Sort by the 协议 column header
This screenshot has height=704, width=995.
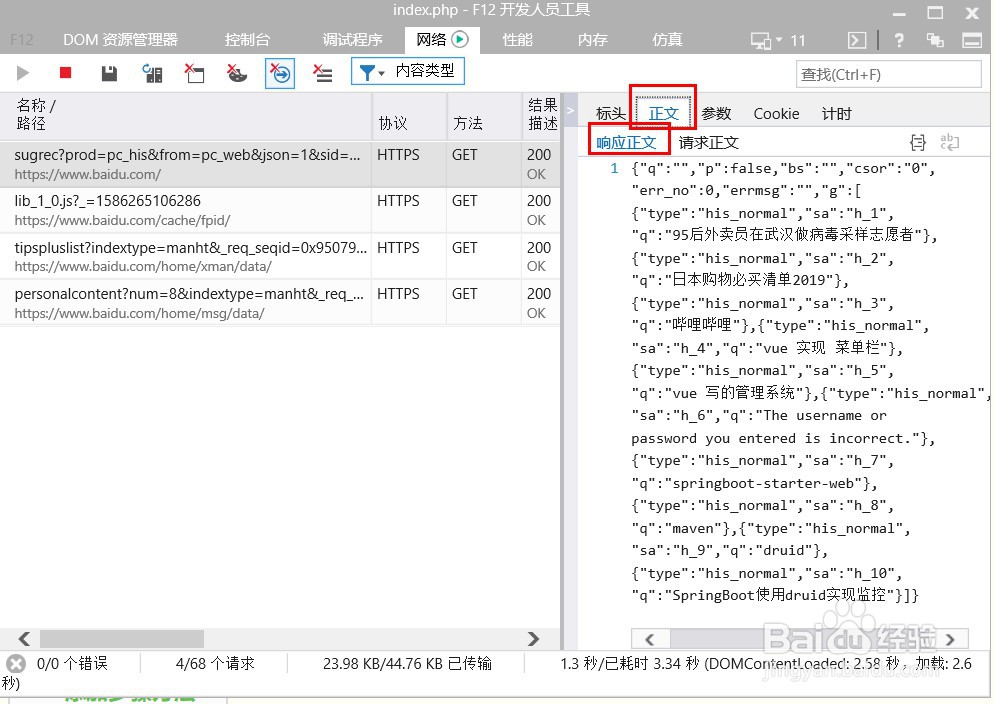[x=409, y=115]
